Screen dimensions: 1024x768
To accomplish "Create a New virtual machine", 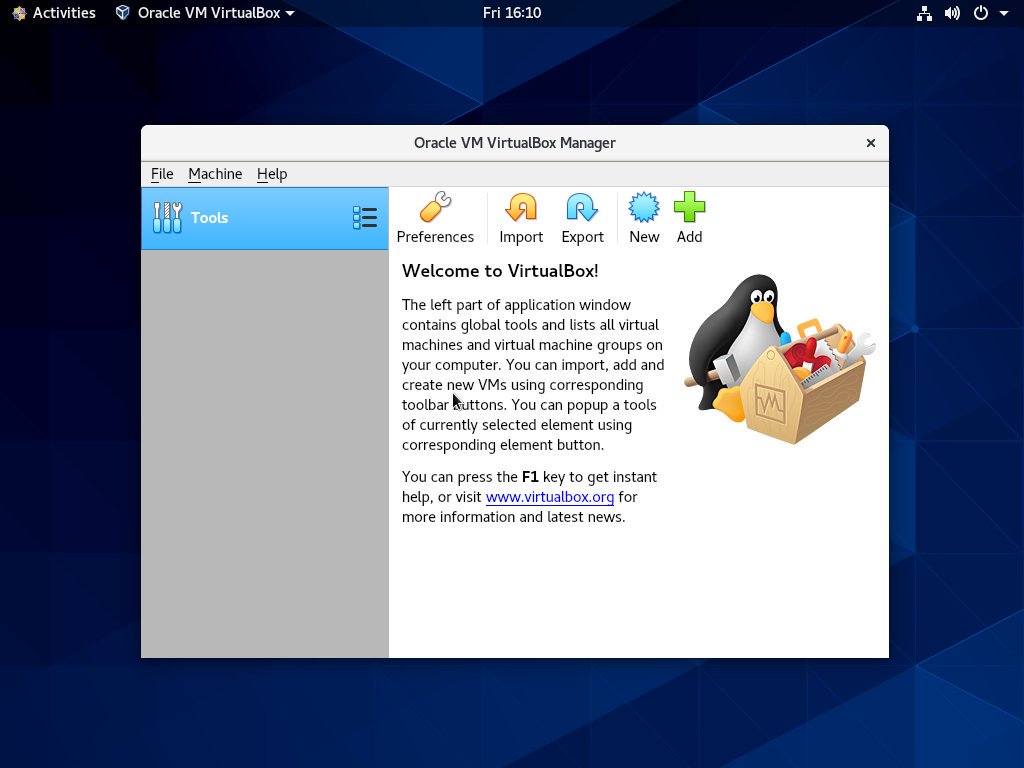I will pyautogui.click(x=643, y=217).
